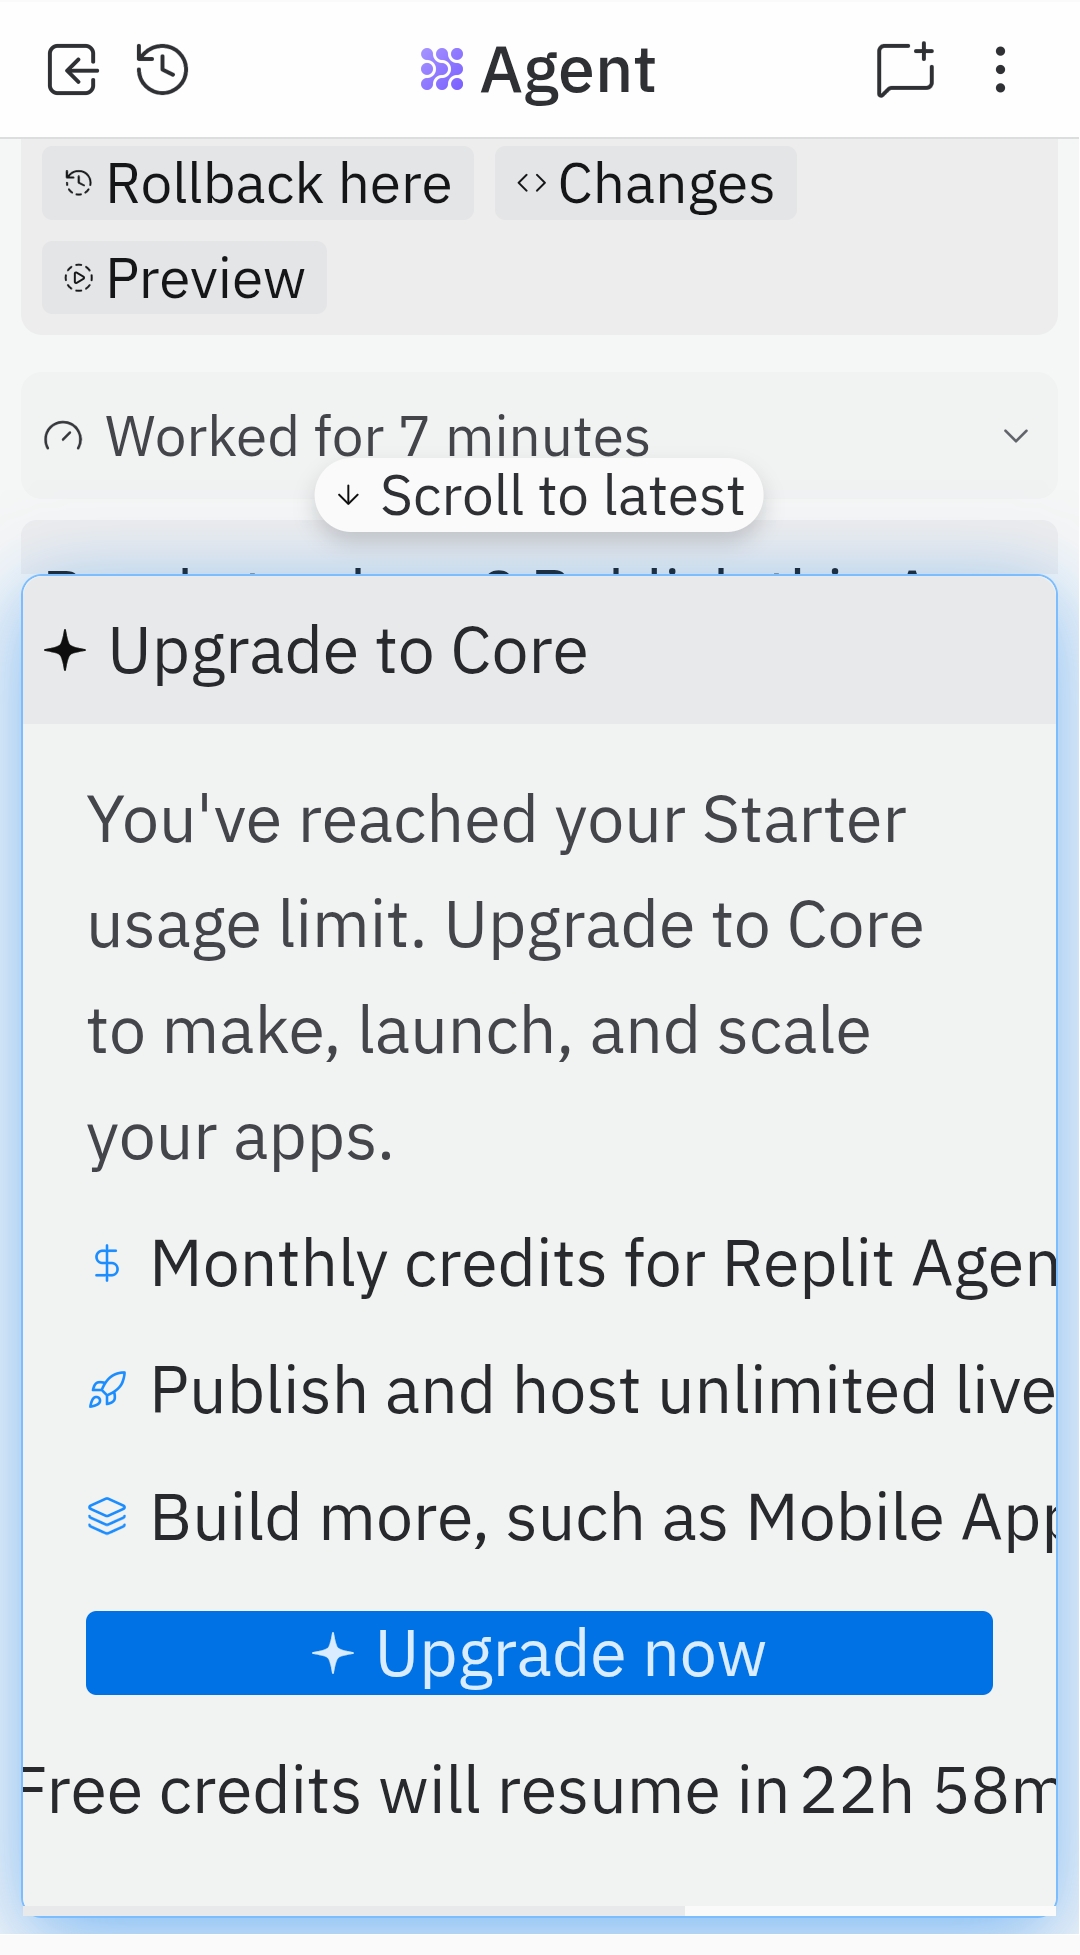1080x1955 pixels.
Task: Click the Free credits will resume text
Action: coord(540,1790)
